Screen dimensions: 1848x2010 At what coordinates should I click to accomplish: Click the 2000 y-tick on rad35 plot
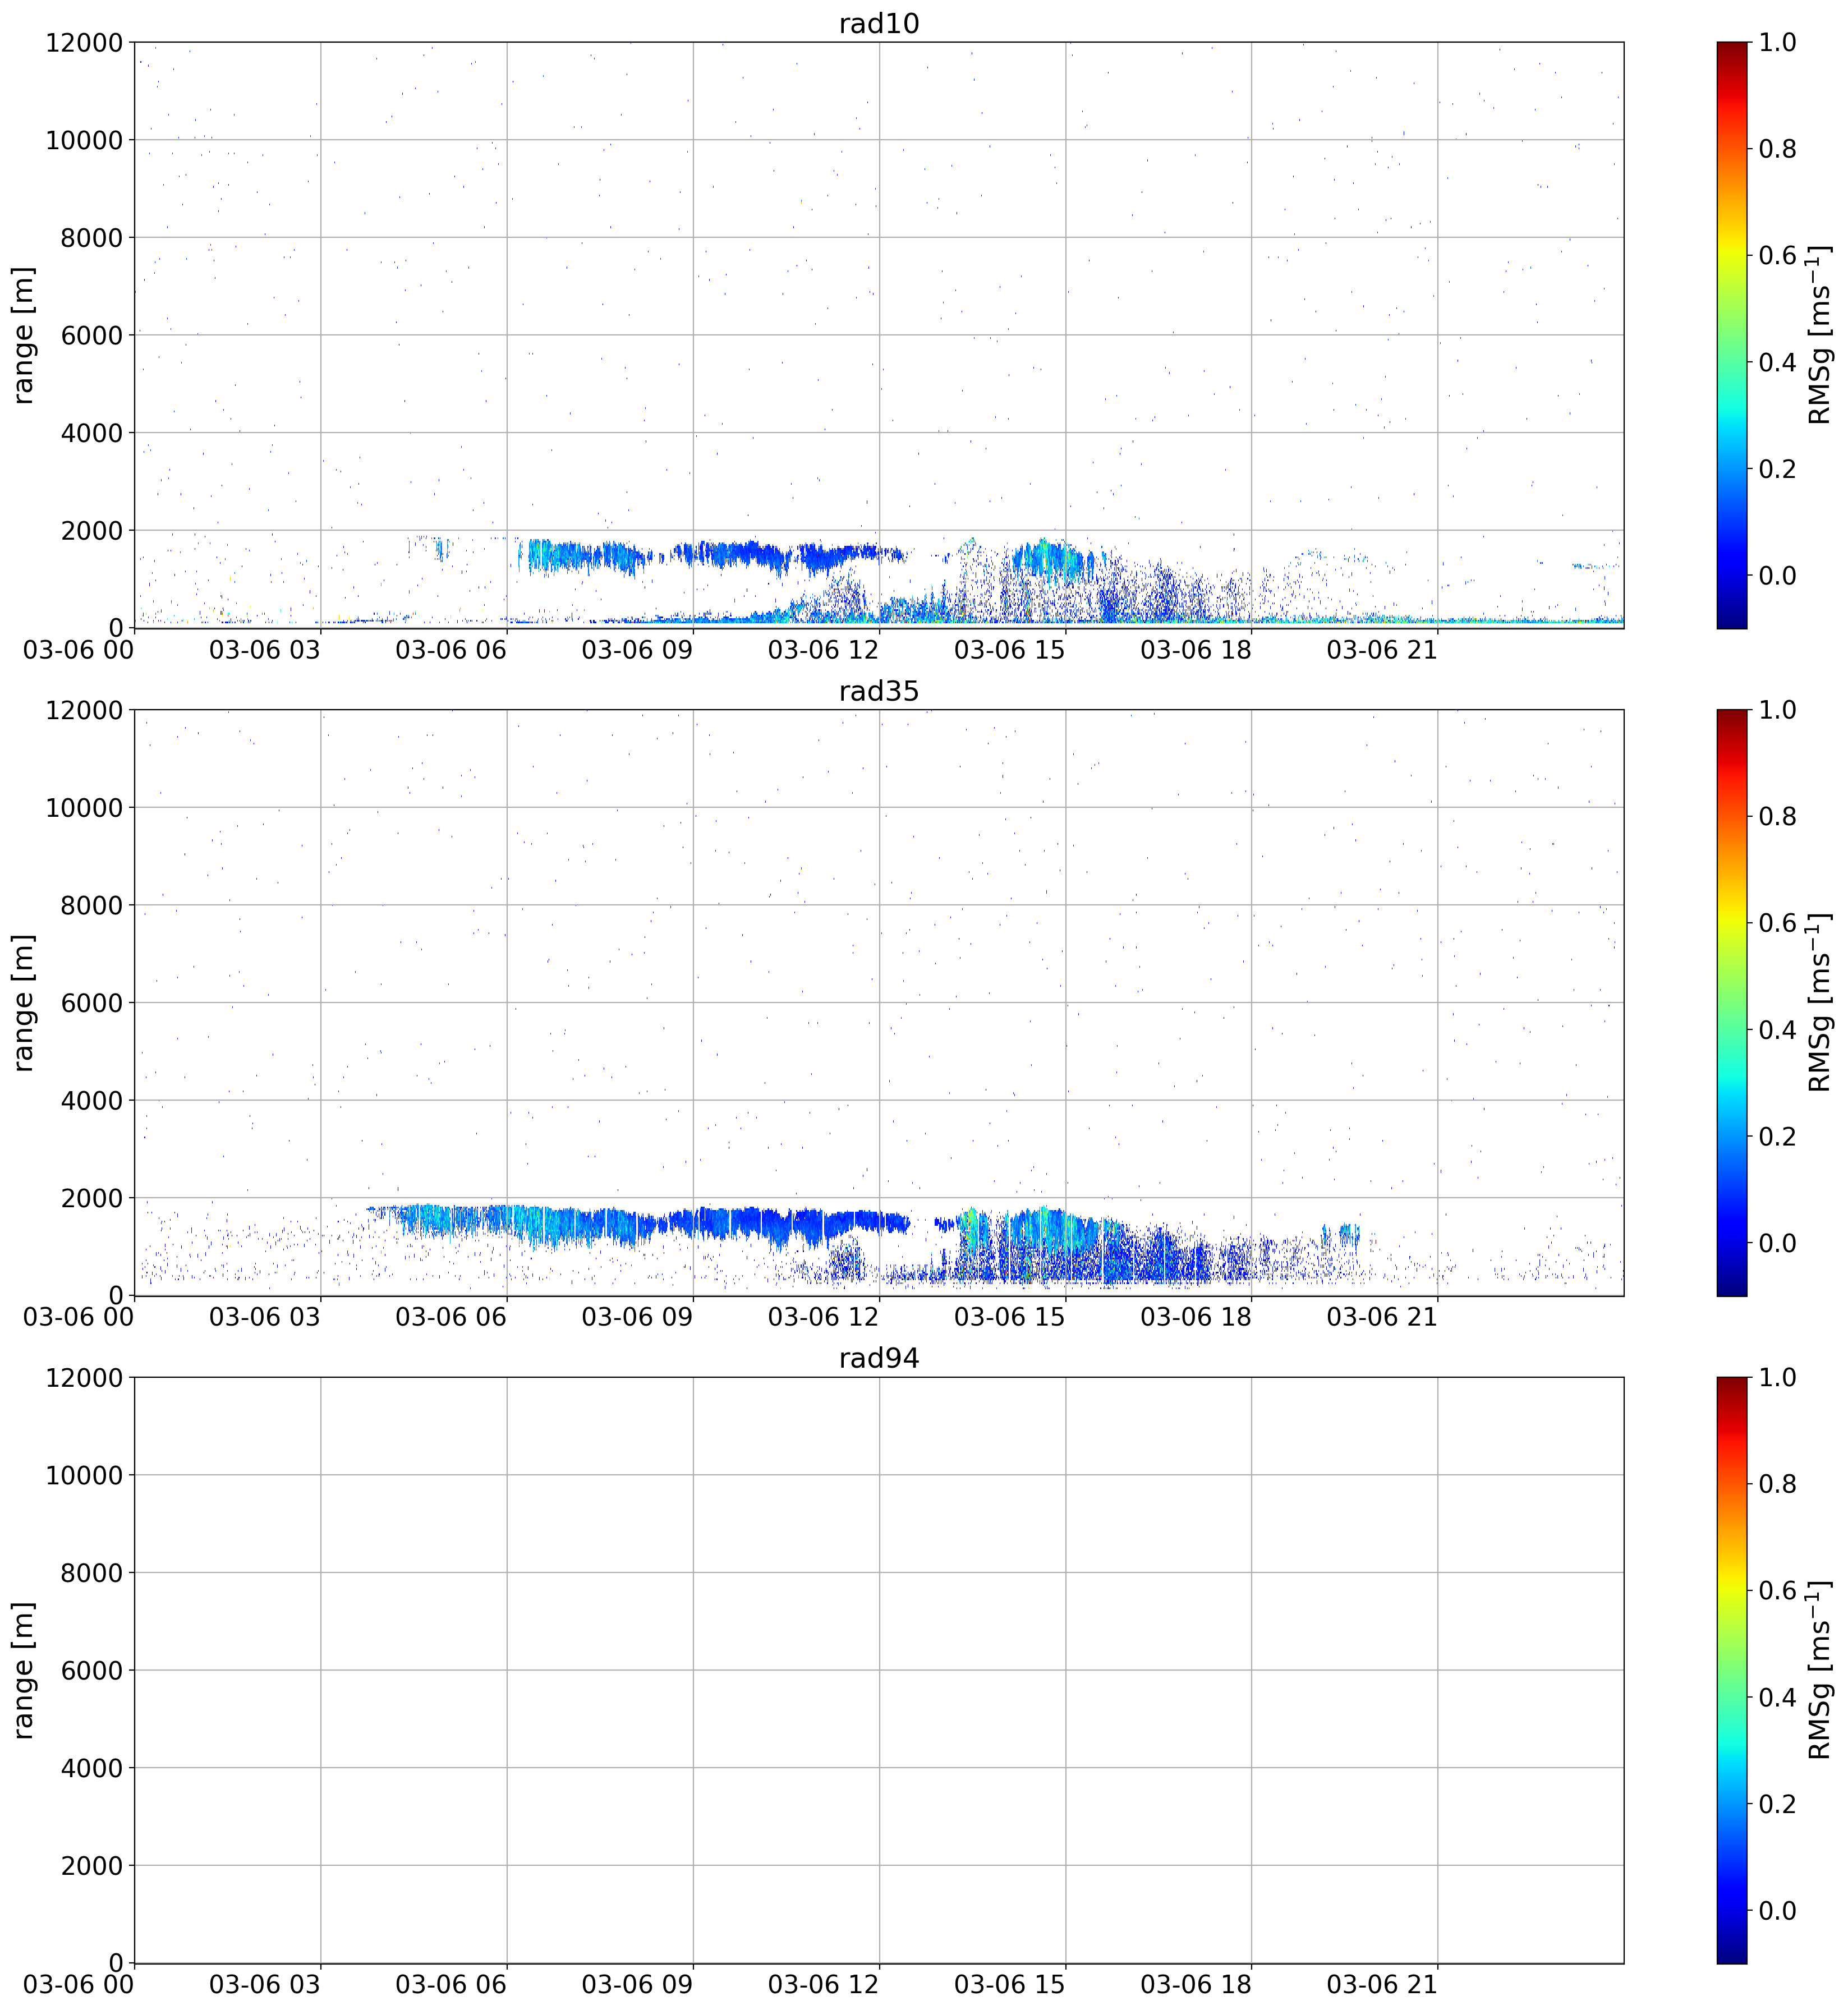(x=91, y=1198)
